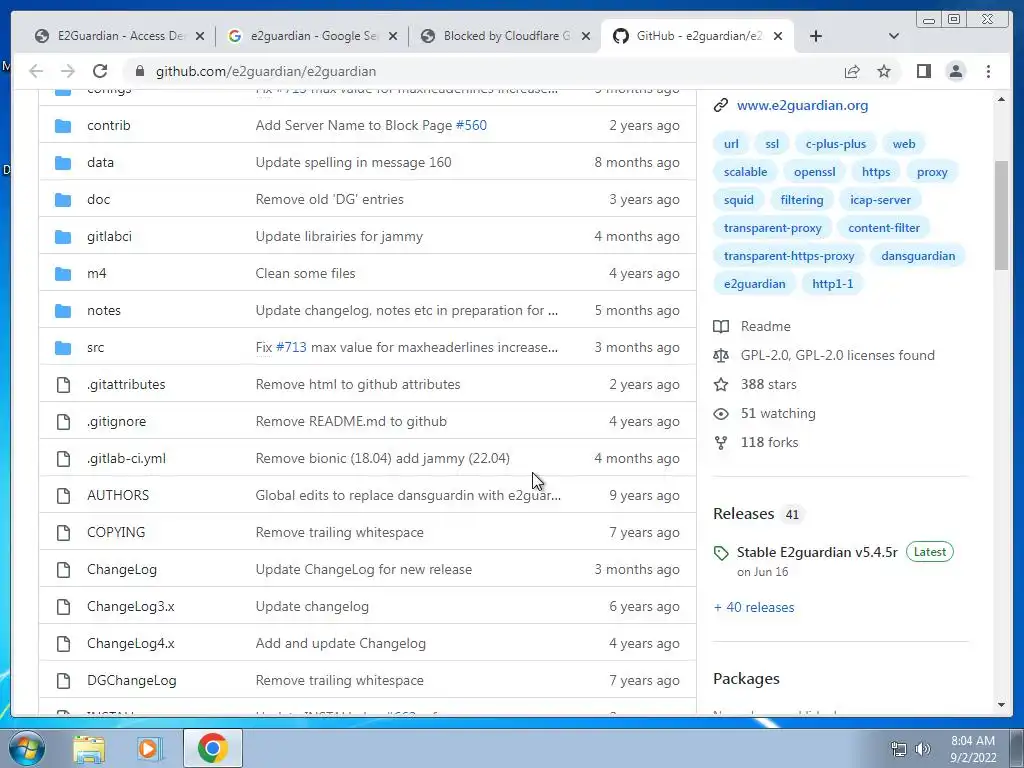1024x768 pixels.
Task: Select the 'http1-1' topic tag
Action: coord(832,284)
